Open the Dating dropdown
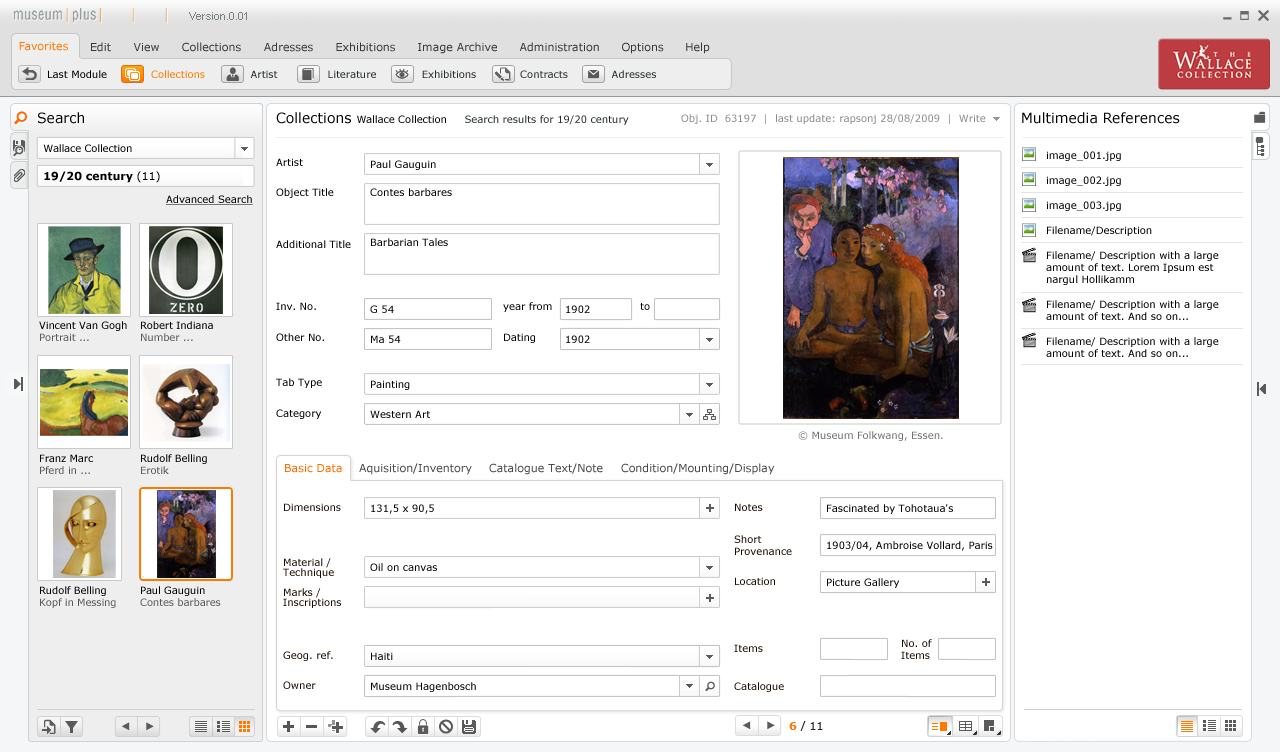Image resolution: width=1280 pixels, height=752 pixels. [x=709, y=339]
